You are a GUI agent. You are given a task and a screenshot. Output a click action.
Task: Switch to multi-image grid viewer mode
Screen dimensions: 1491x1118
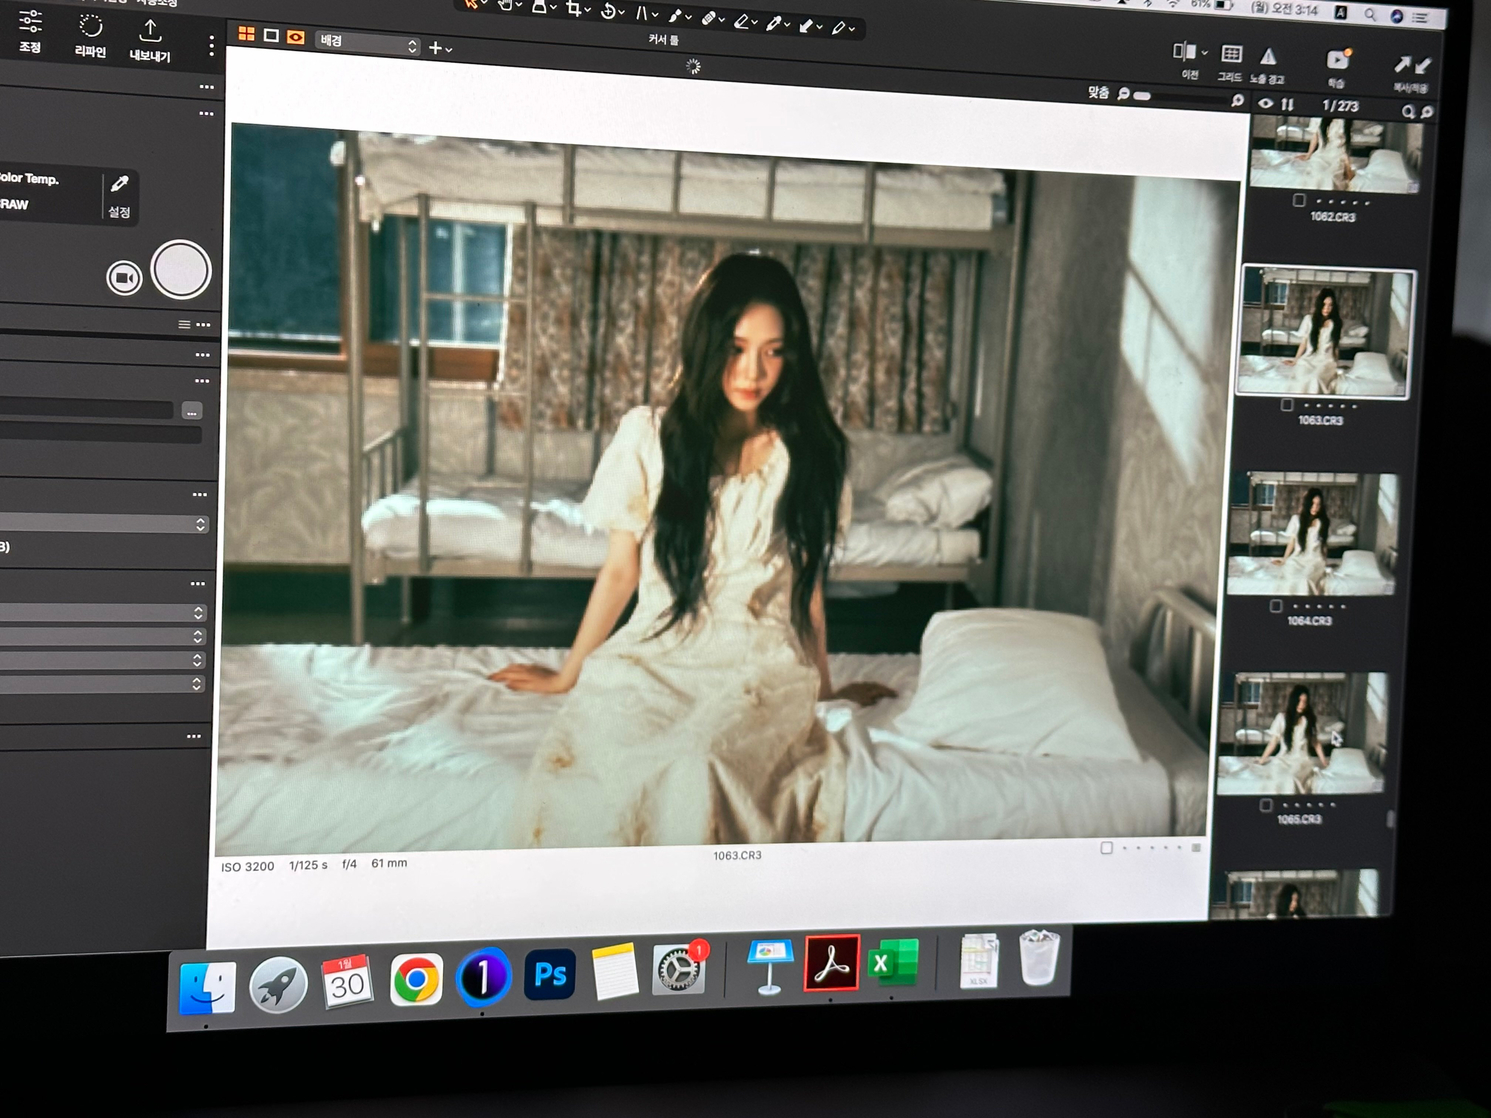(x=246, y=34)
